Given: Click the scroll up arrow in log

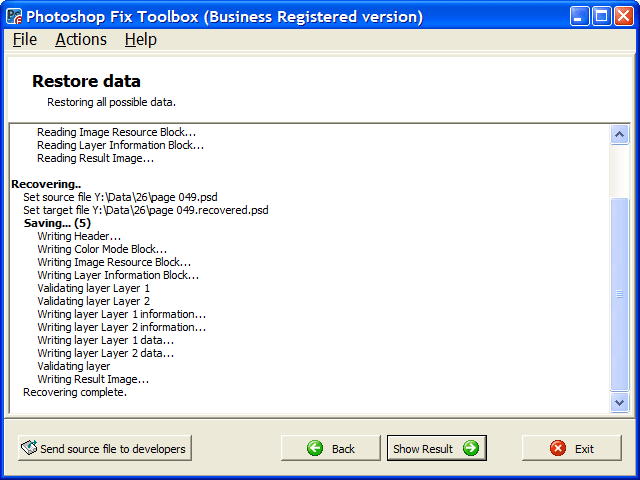Looking at the screenshot, I should [619, 134].
